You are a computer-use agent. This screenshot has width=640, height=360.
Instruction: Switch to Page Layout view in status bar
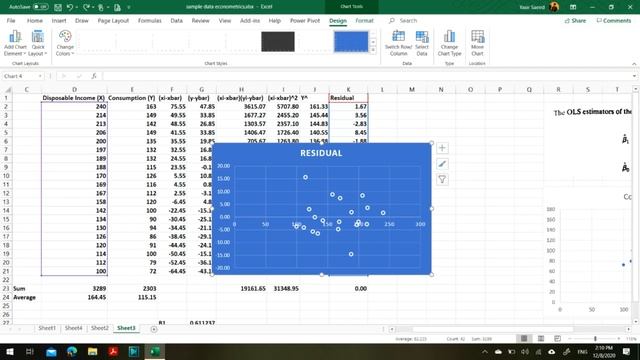point(541,338)
